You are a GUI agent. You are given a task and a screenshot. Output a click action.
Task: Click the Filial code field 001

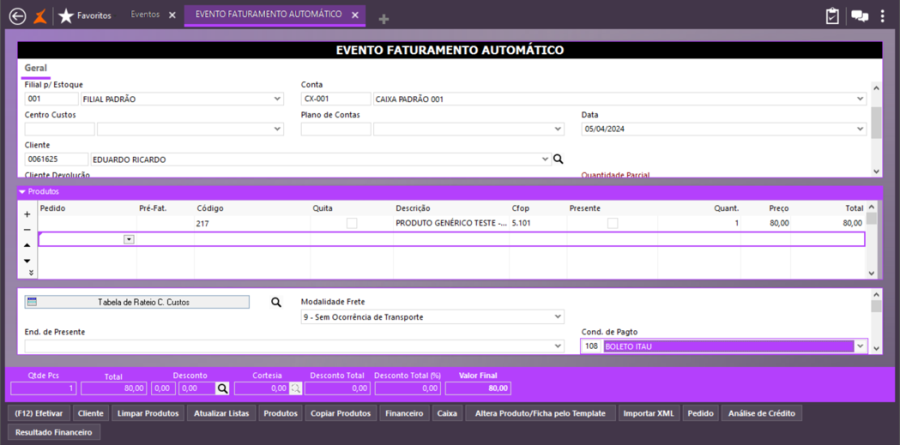point(51,99)
